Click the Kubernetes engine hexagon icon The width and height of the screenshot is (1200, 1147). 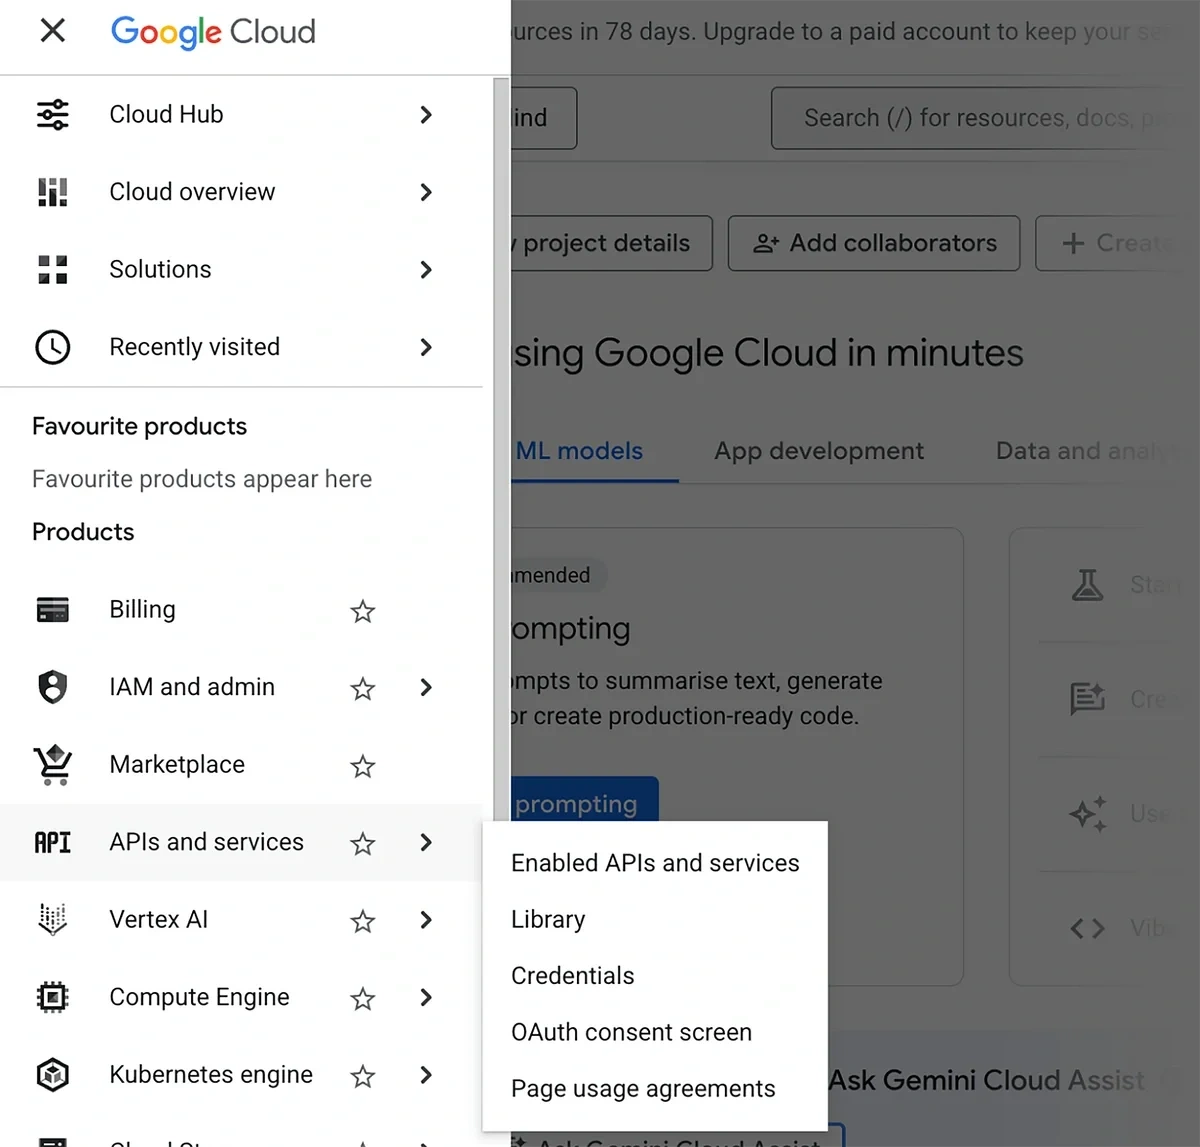[52, 1074]
